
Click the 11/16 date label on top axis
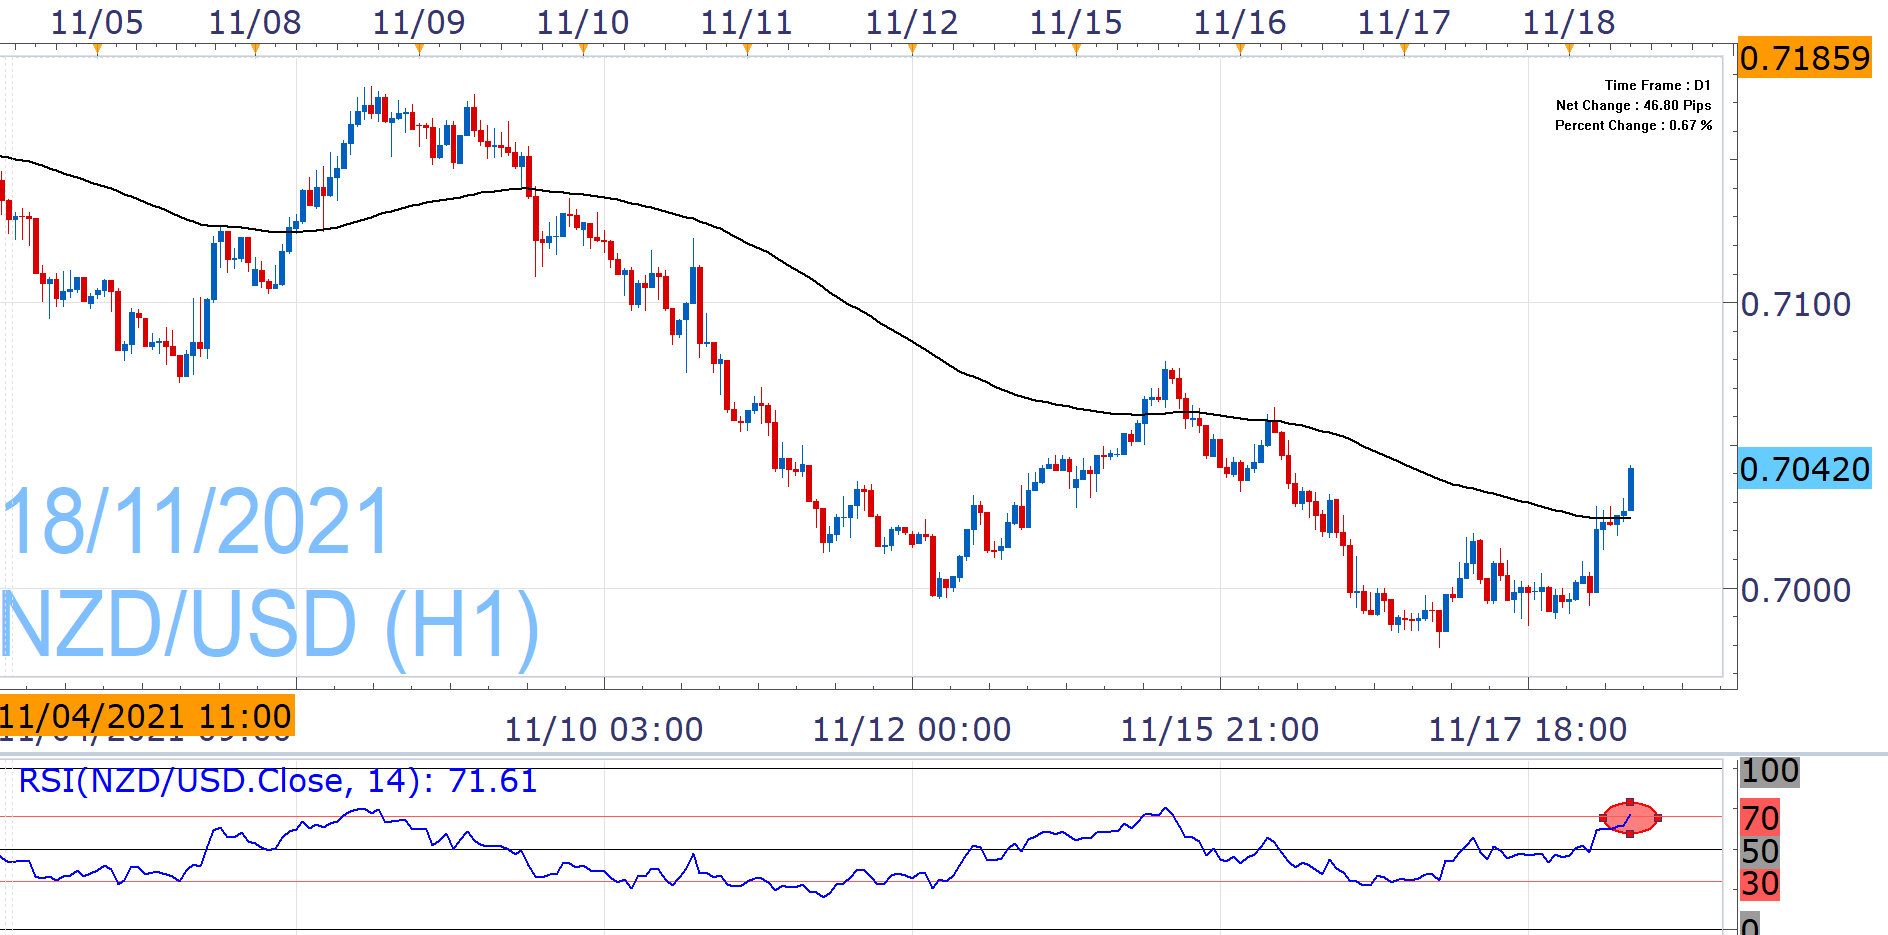pos(1240,22)
